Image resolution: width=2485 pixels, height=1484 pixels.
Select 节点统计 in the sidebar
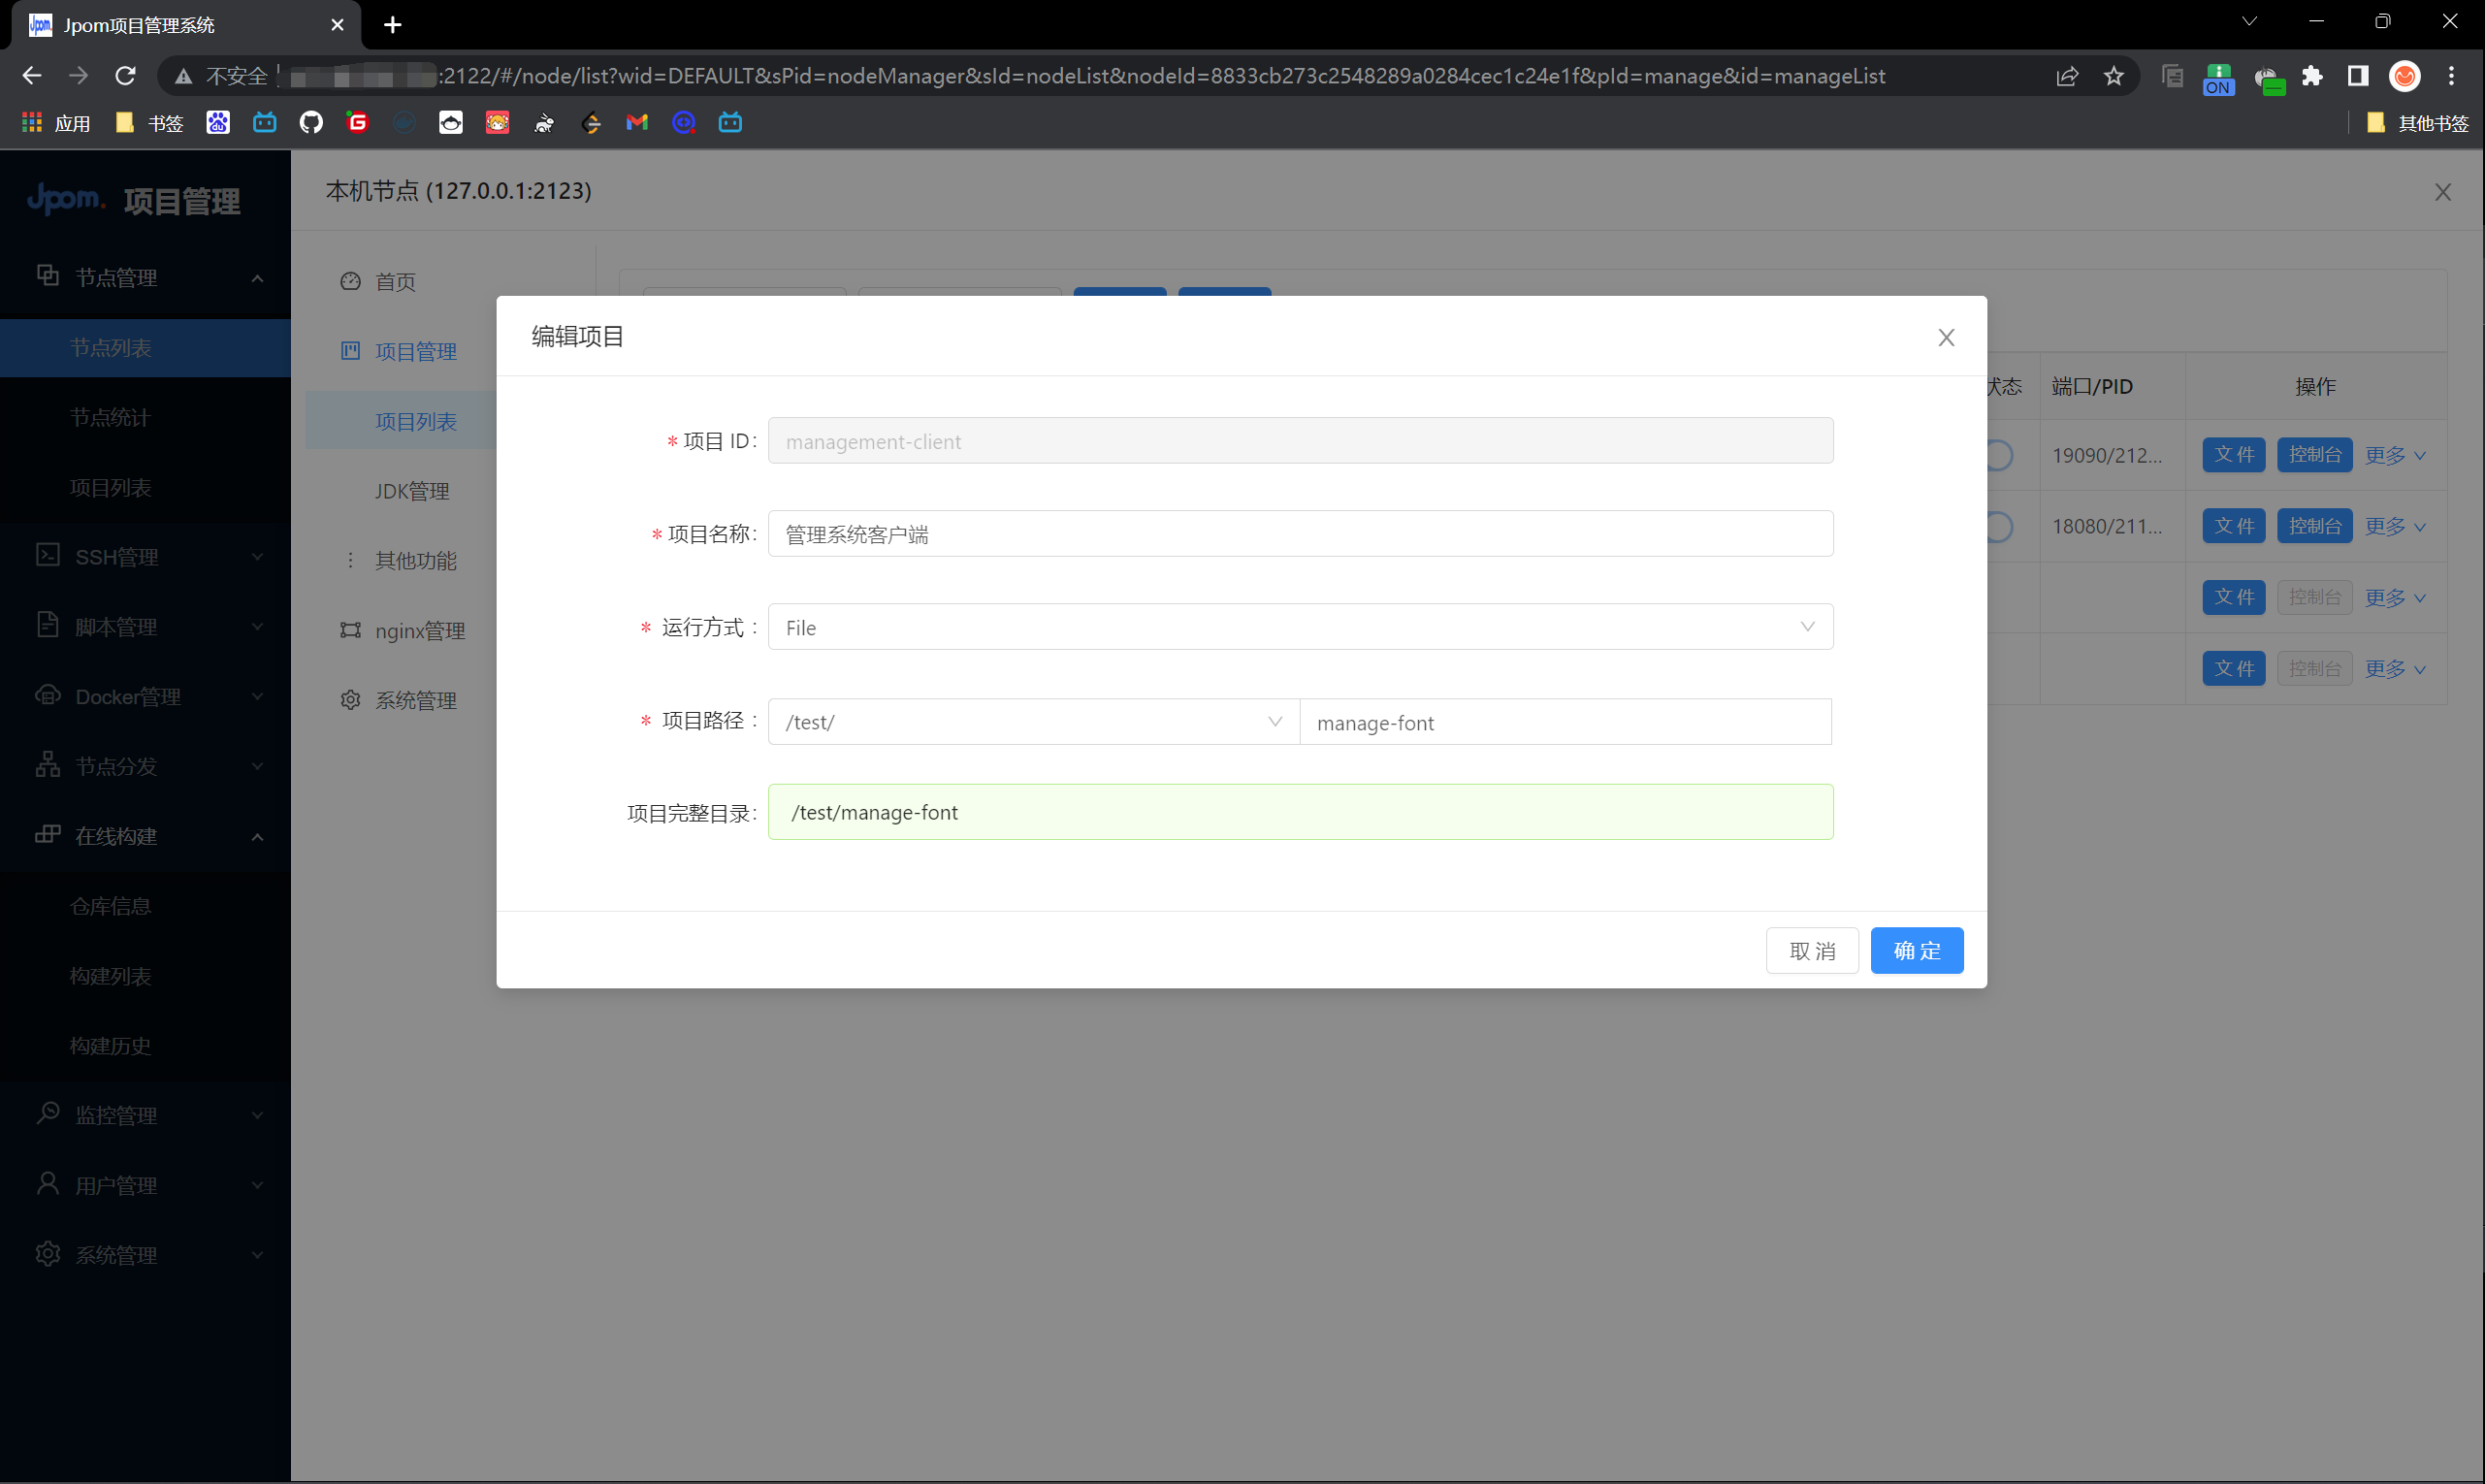click(x=110, y=417)
